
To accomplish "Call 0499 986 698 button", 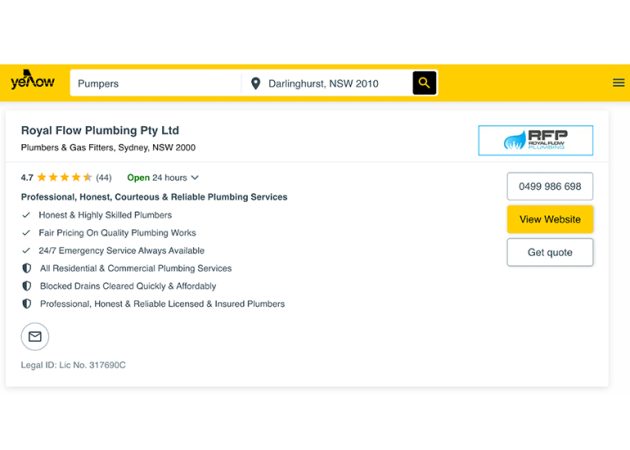I will click(x=550, y=186).
